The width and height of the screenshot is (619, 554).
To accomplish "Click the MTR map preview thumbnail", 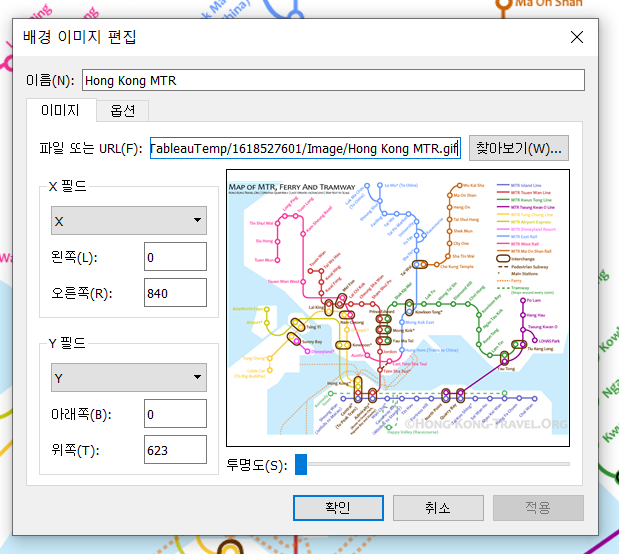I will tap(398, 308).
